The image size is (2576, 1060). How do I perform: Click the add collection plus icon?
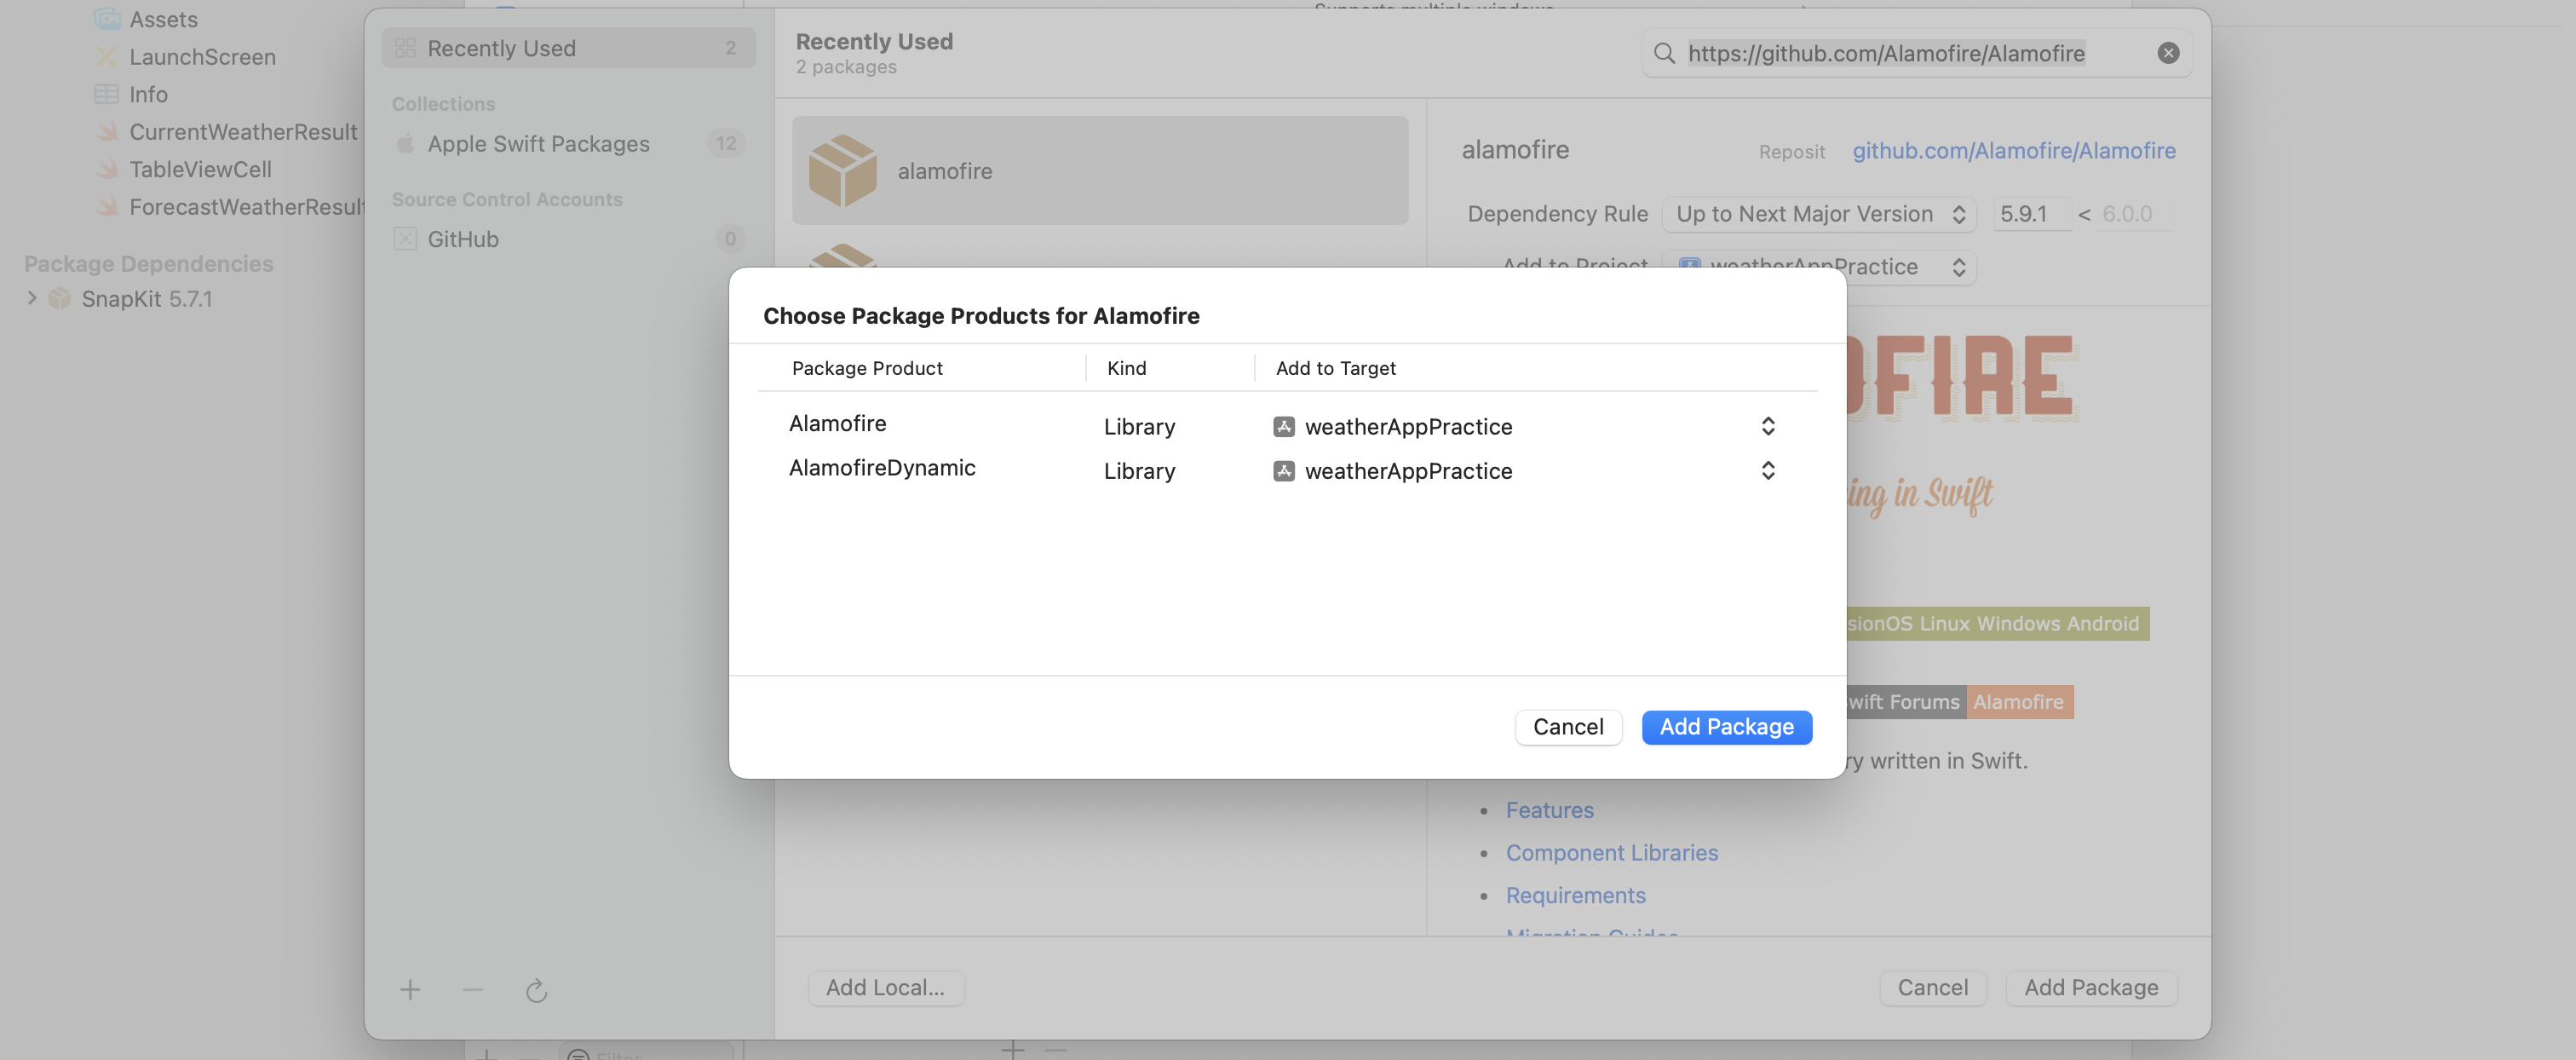(x=410, y=990)
